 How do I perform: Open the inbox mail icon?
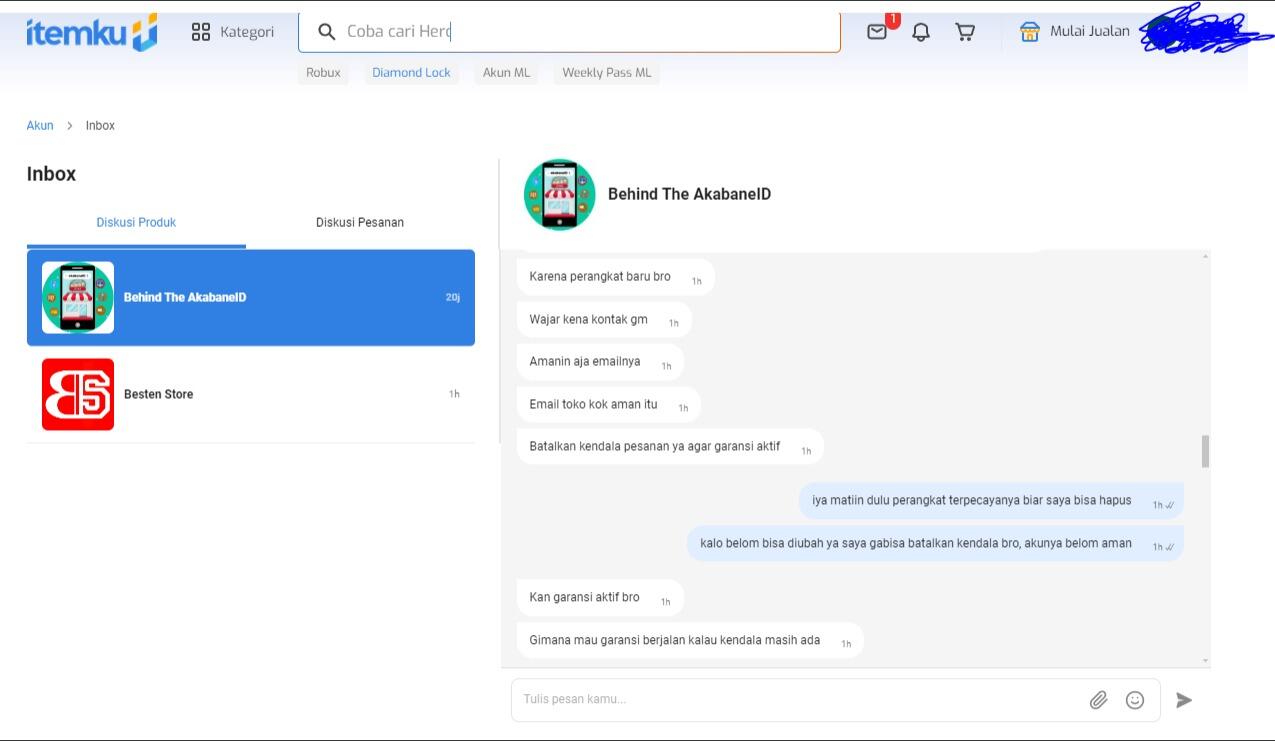[x=877, y=32]
